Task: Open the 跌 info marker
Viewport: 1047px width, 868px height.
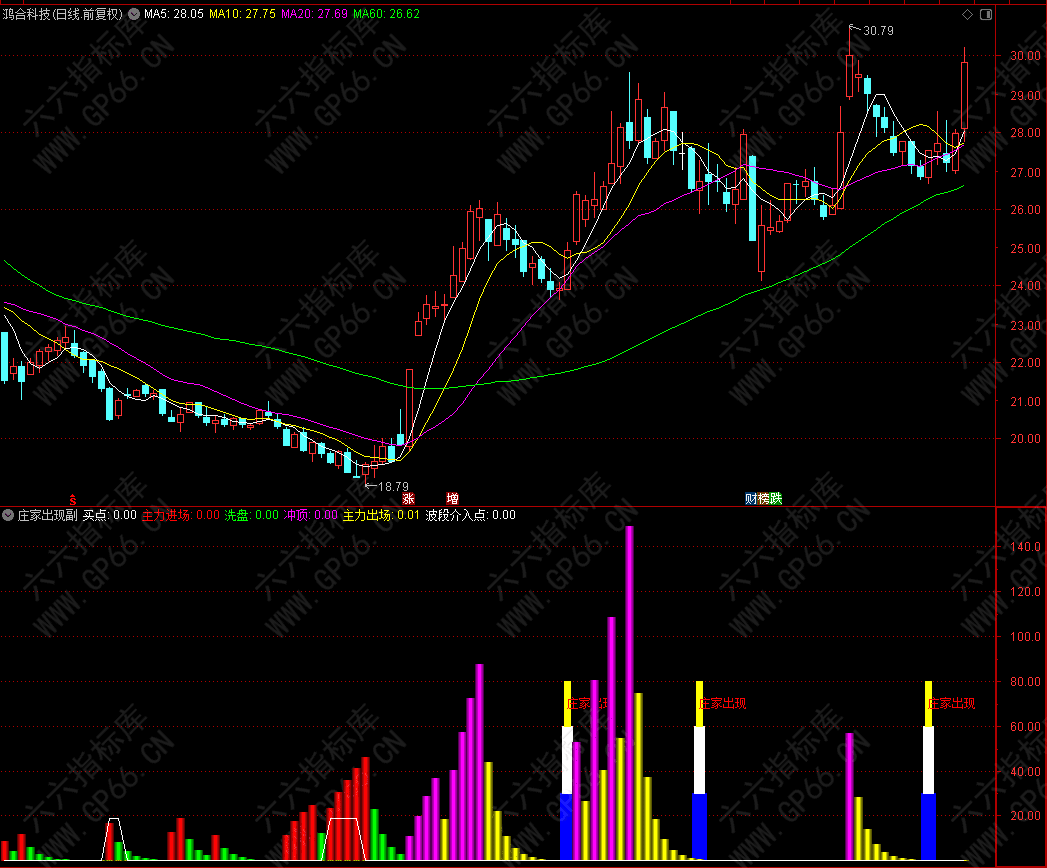Action: coord(775,499)
